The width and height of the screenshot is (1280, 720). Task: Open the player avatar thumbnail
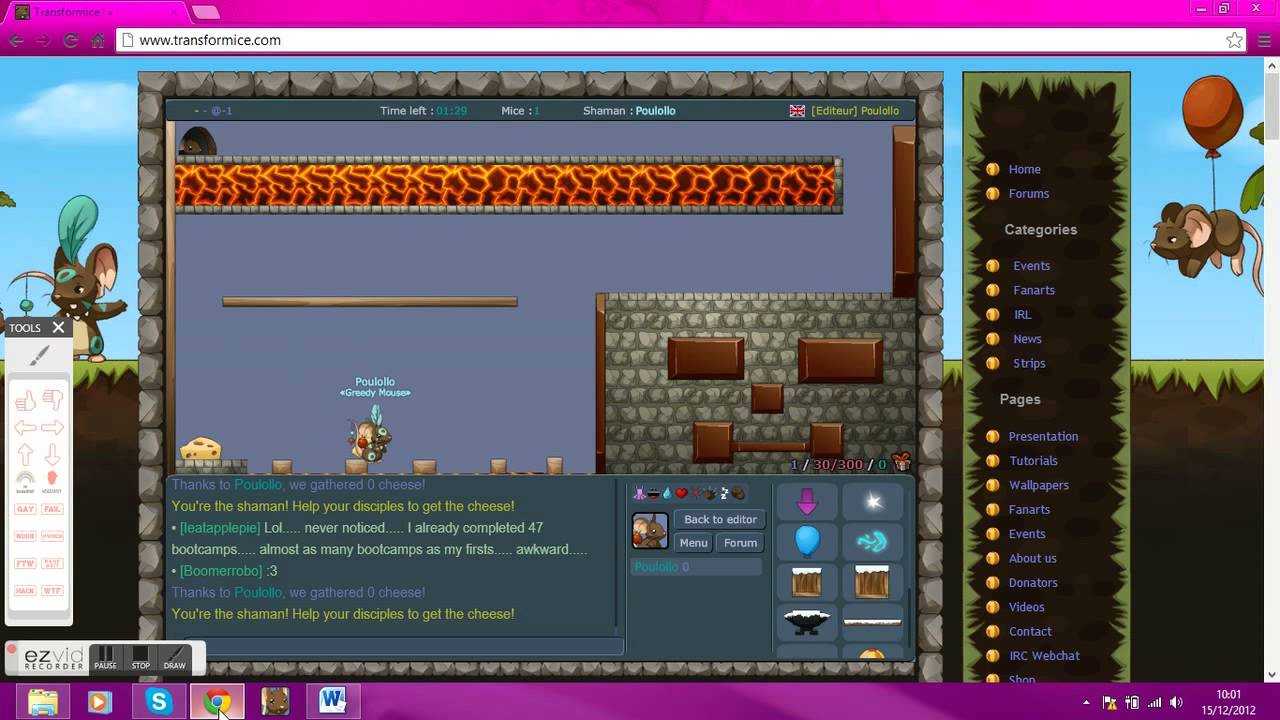[x=650, y=531]
